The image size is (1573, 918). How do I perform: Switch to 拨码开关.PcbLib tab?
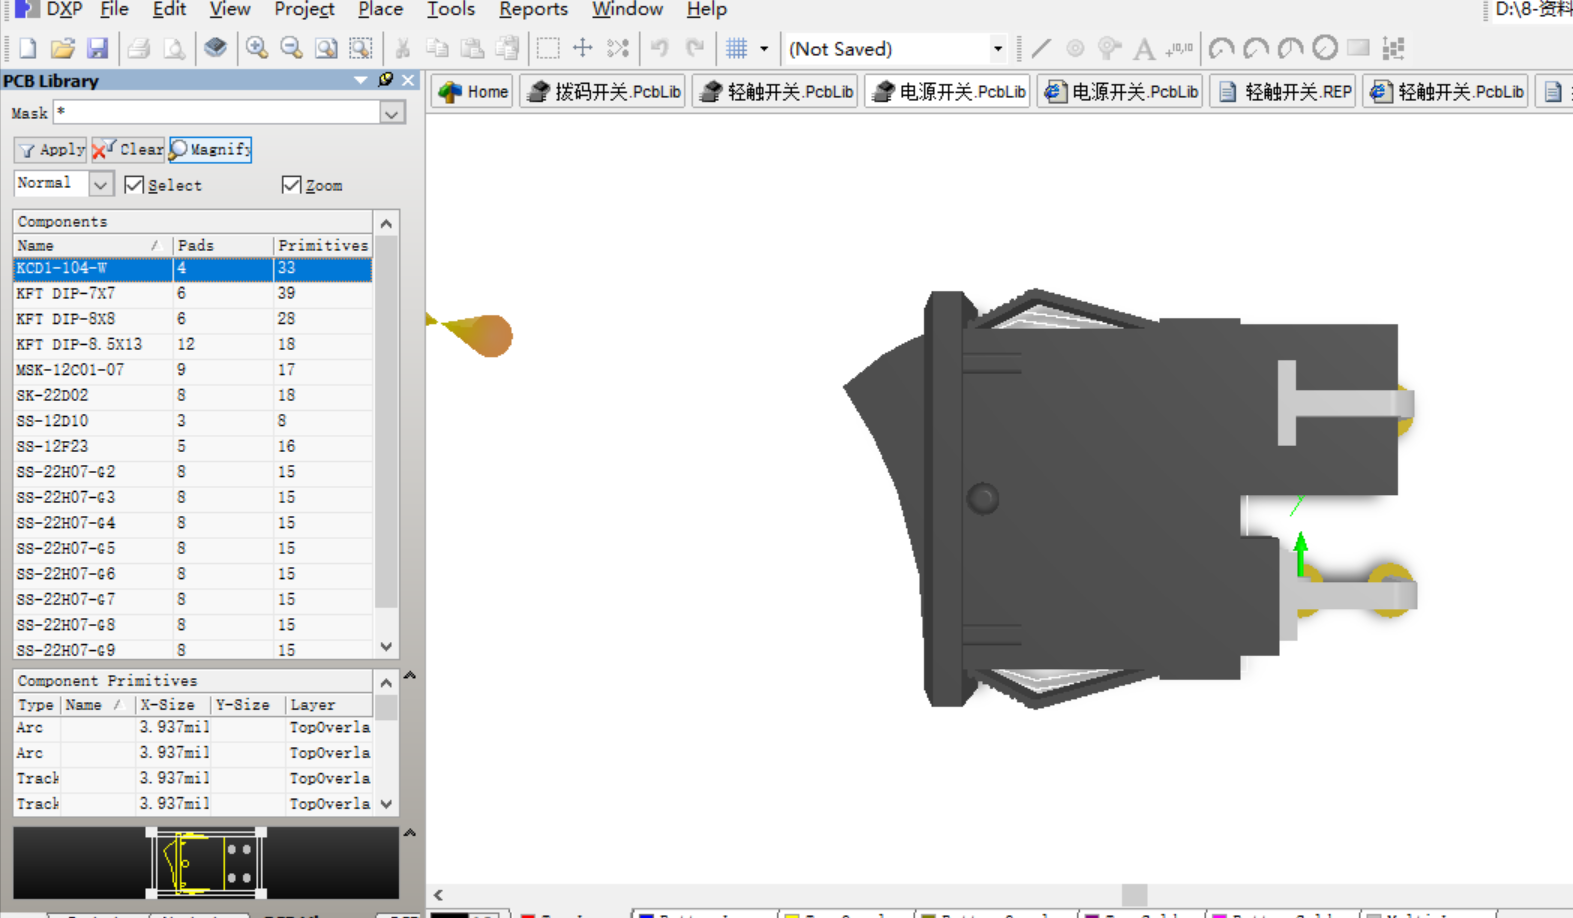pos(603,92)
